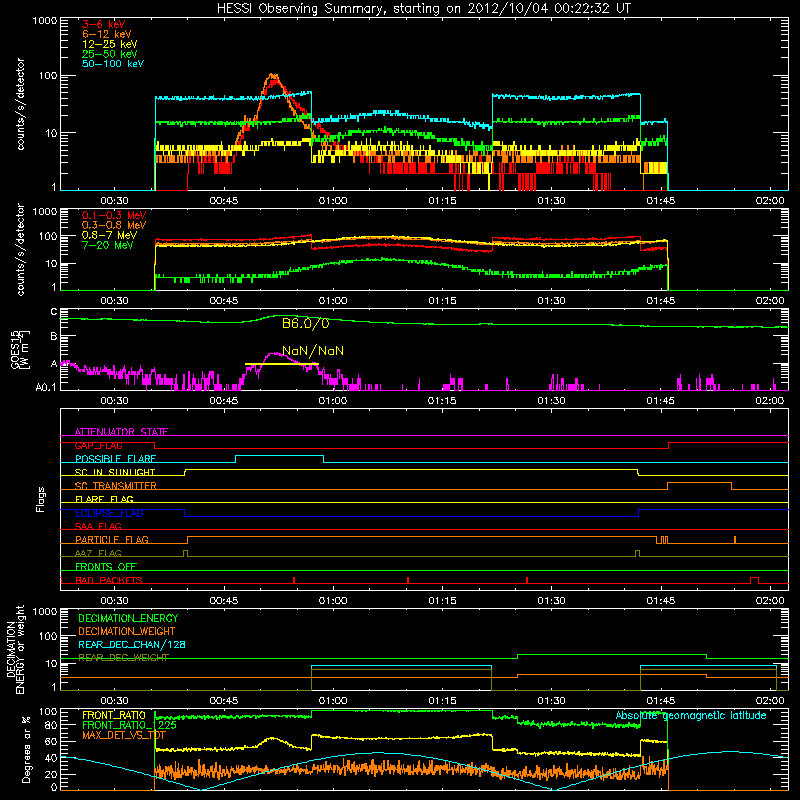Click the raised cyan POSSIBLE_FLARE step segment

point(280,455)
